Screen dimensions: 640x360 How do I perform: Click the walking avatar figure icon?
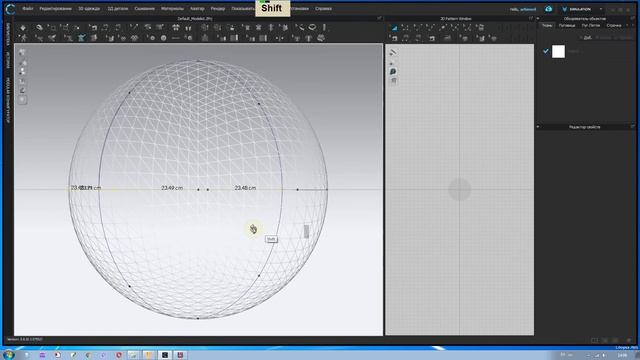point(23,38)
